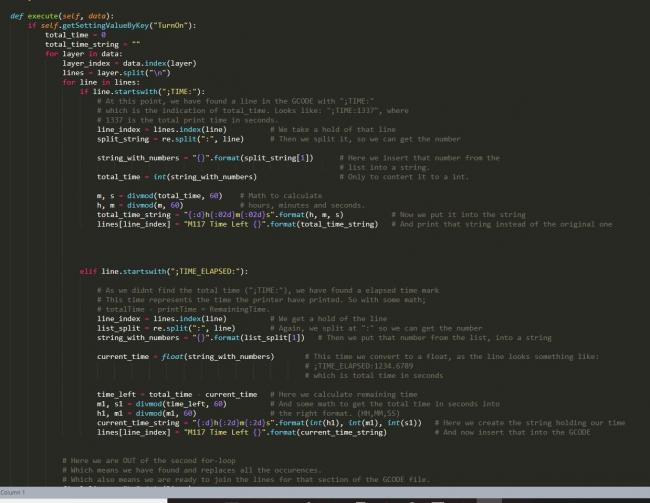Click the 'current_time = float(string_with_numbers)' line
This screenshot has height=503, width=650.
tap(185, 356)
